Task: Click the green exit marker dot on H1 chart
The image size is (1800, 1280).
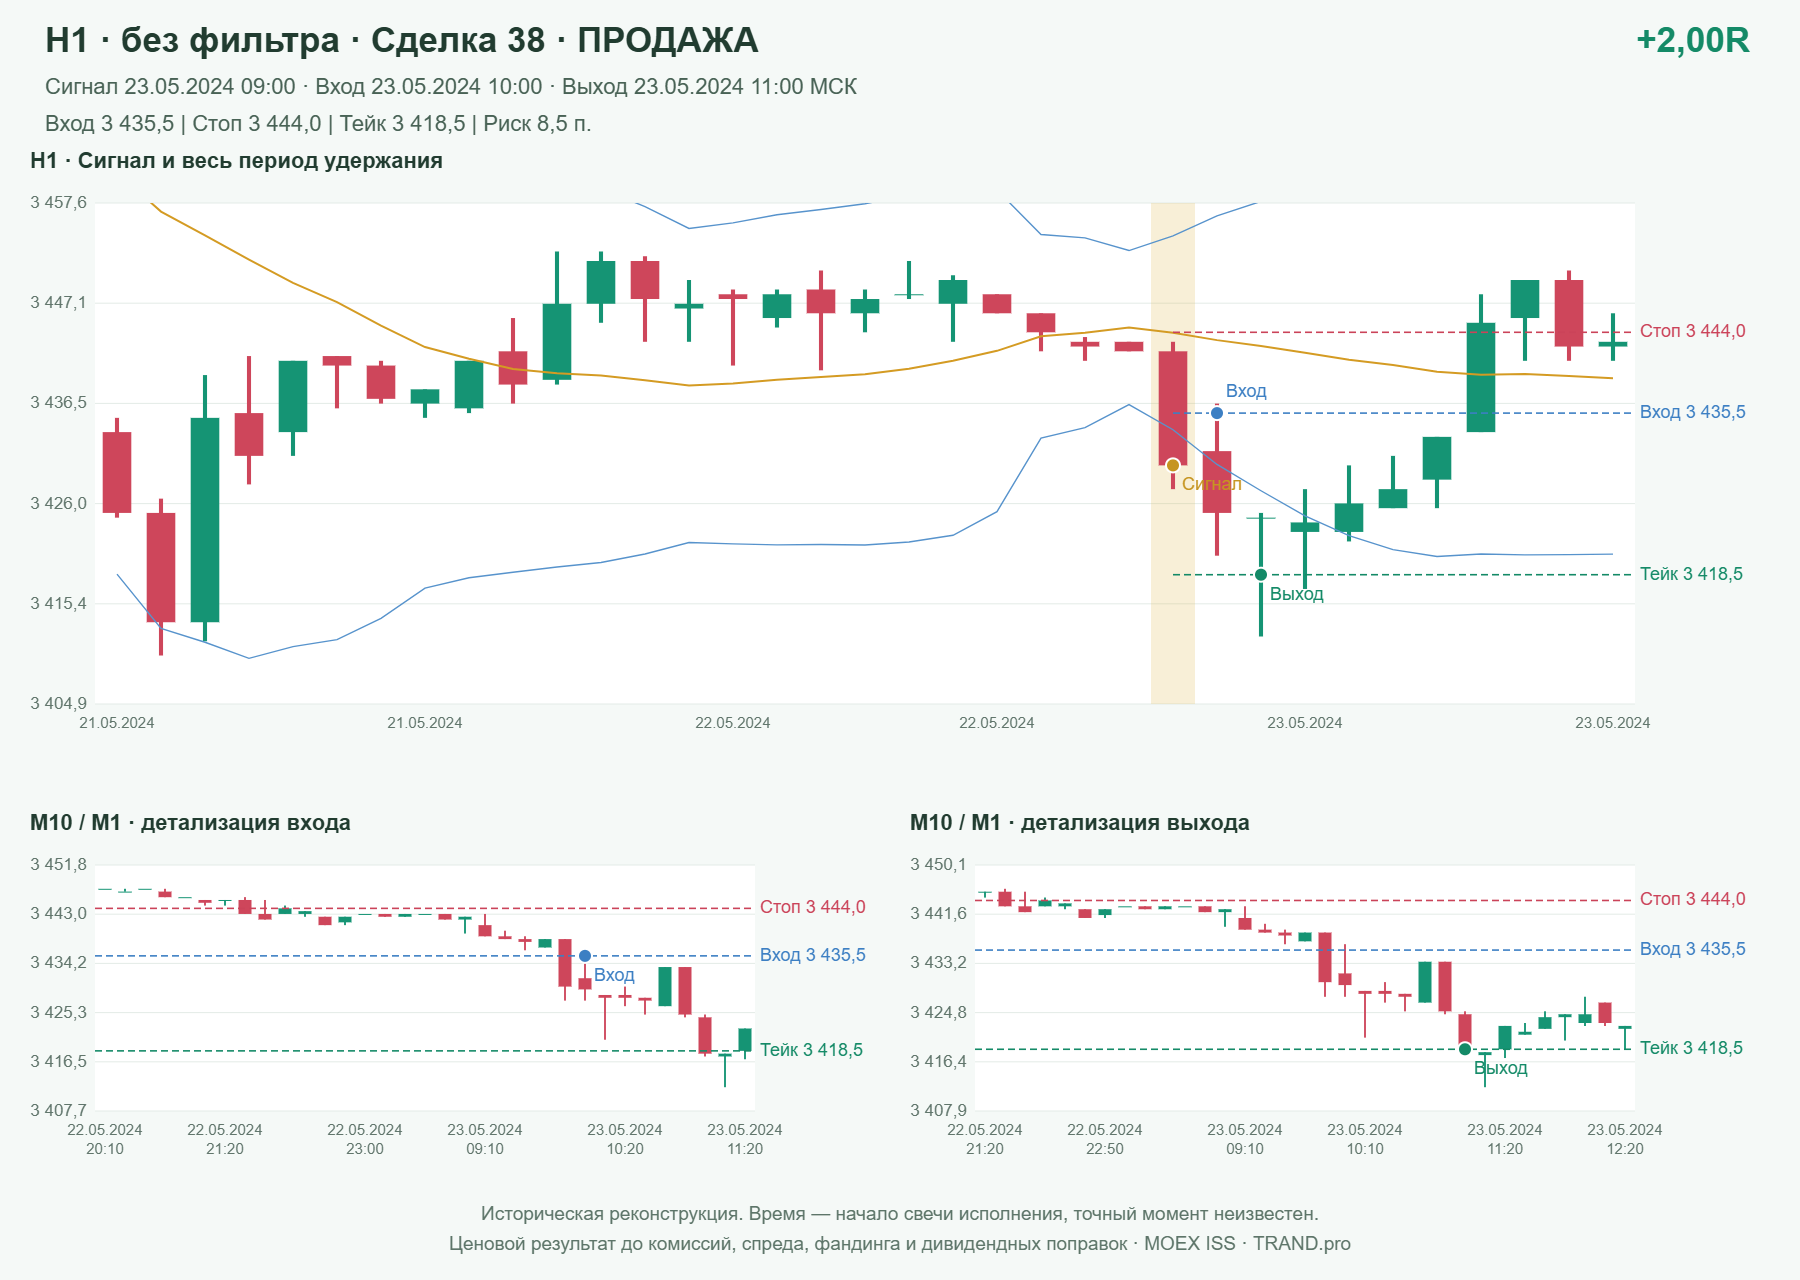Action: pos(1261,575)
